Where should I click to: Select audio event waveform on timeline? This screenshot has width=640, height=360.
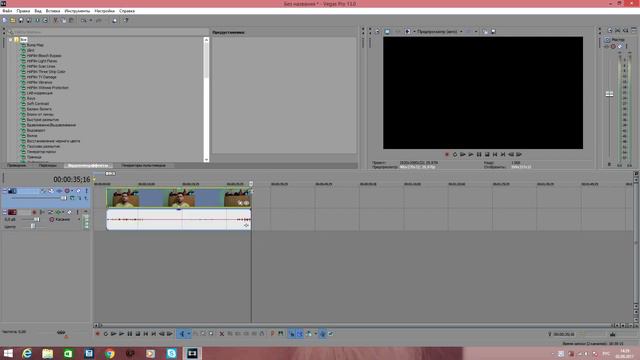178,220
